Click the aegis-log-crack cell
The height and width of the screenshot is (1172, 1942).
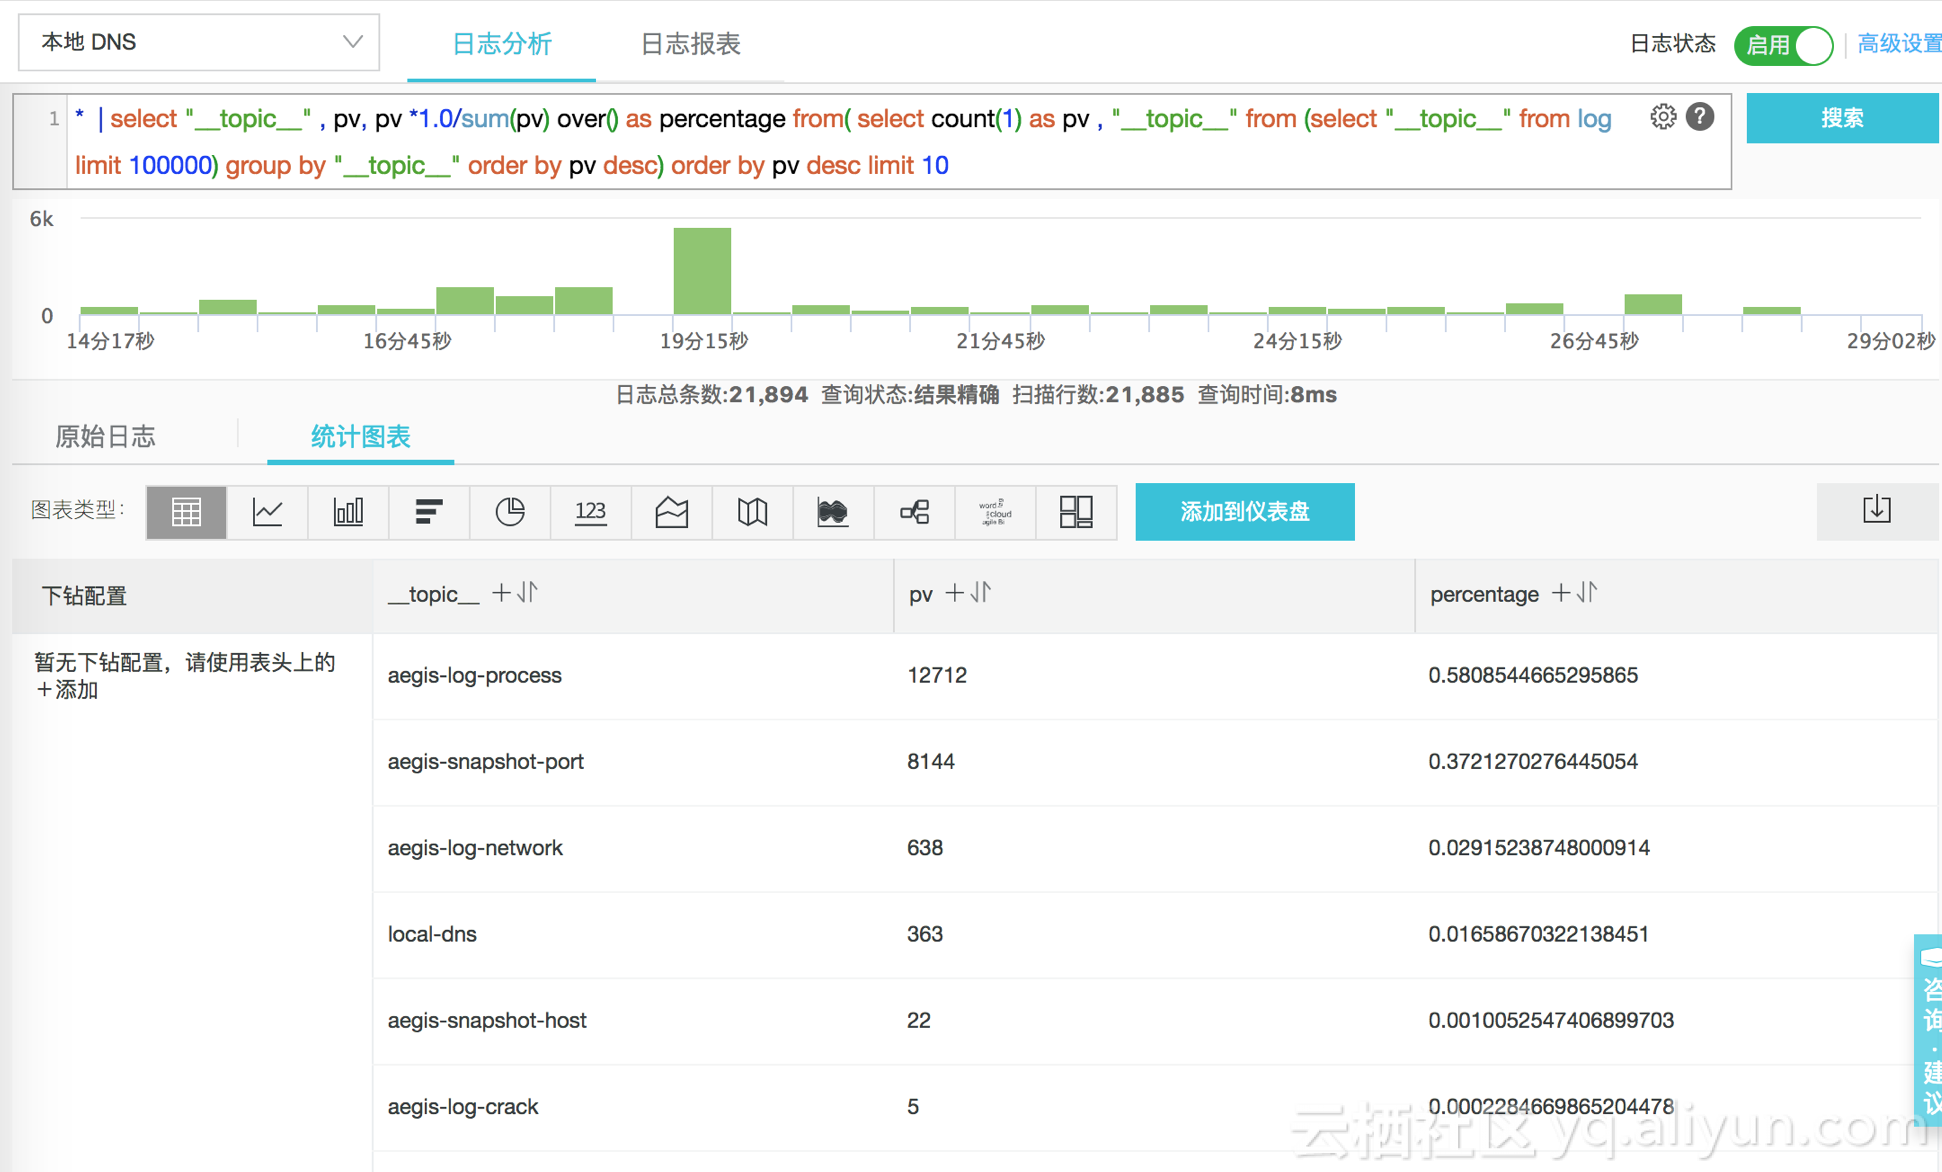click(463, 1106)
